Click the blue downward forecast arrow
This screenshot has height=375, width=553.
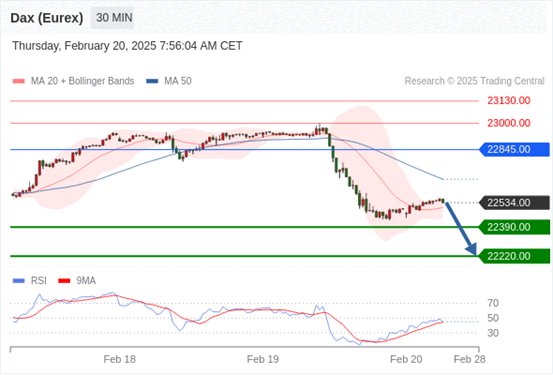pos(461,228)
